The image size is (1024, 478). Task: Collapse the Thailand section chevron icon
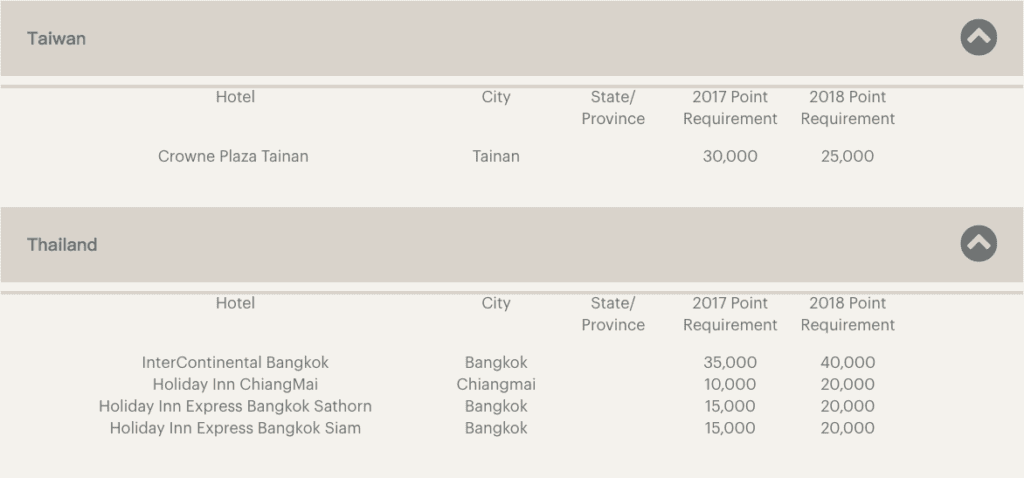978,244
